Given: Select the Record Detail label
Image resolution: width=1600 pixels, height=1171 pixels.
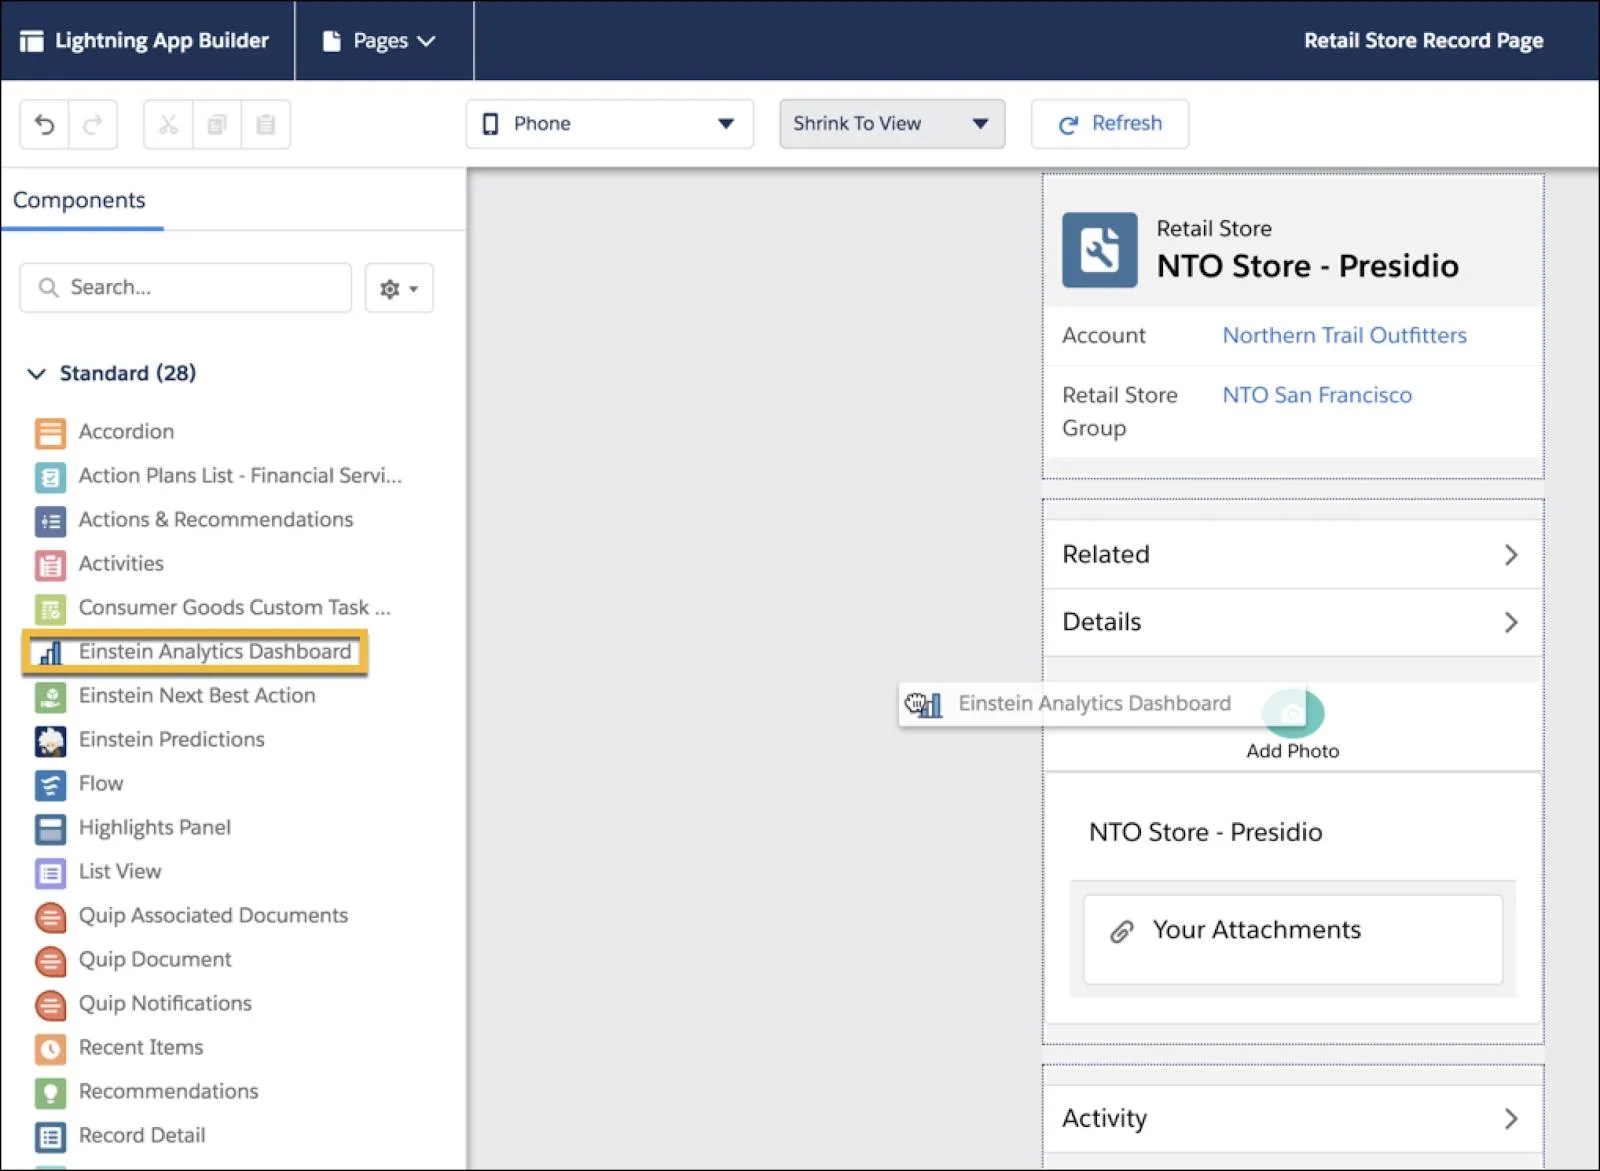Looking at the screenshot, I should click(142, 1136).
